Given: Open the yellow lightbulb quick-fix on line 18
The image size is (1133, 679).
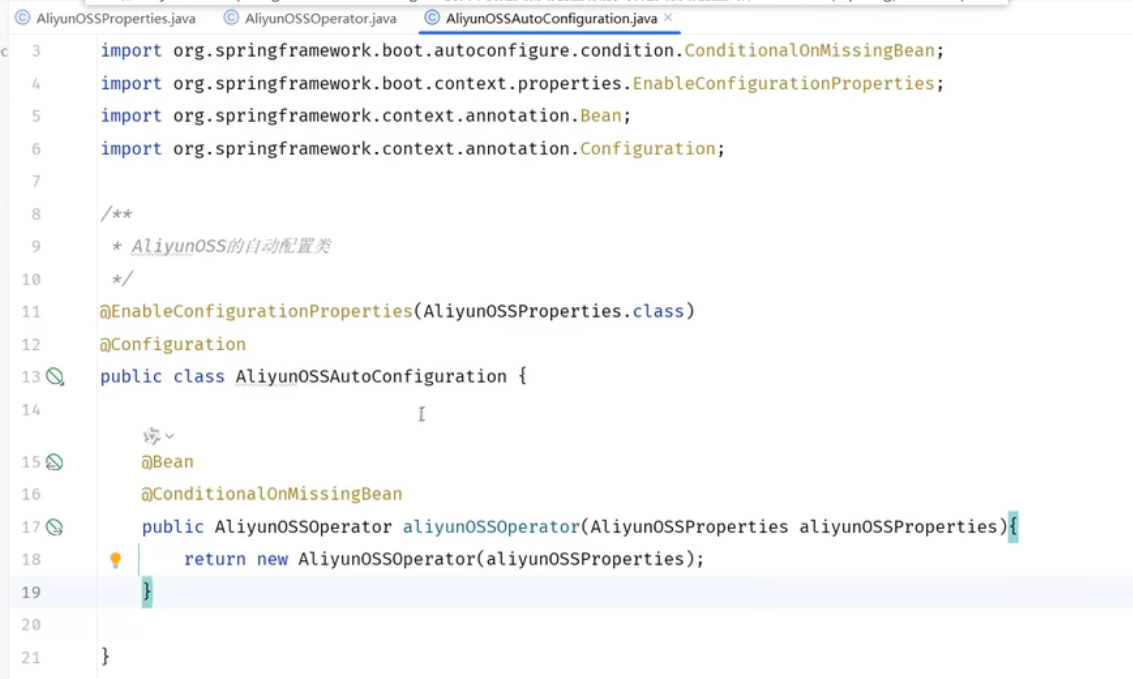Looking at the screenshot, I should pos(115,560).
